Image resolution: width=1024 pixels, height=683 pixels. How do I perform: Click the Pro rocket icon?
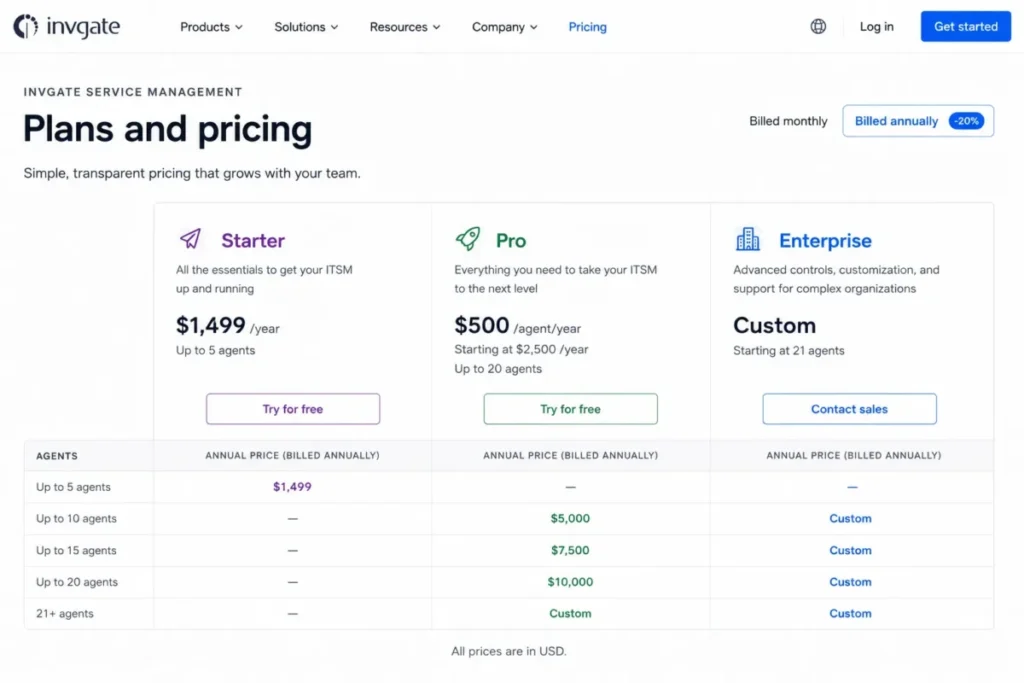(x=468, y=239)
